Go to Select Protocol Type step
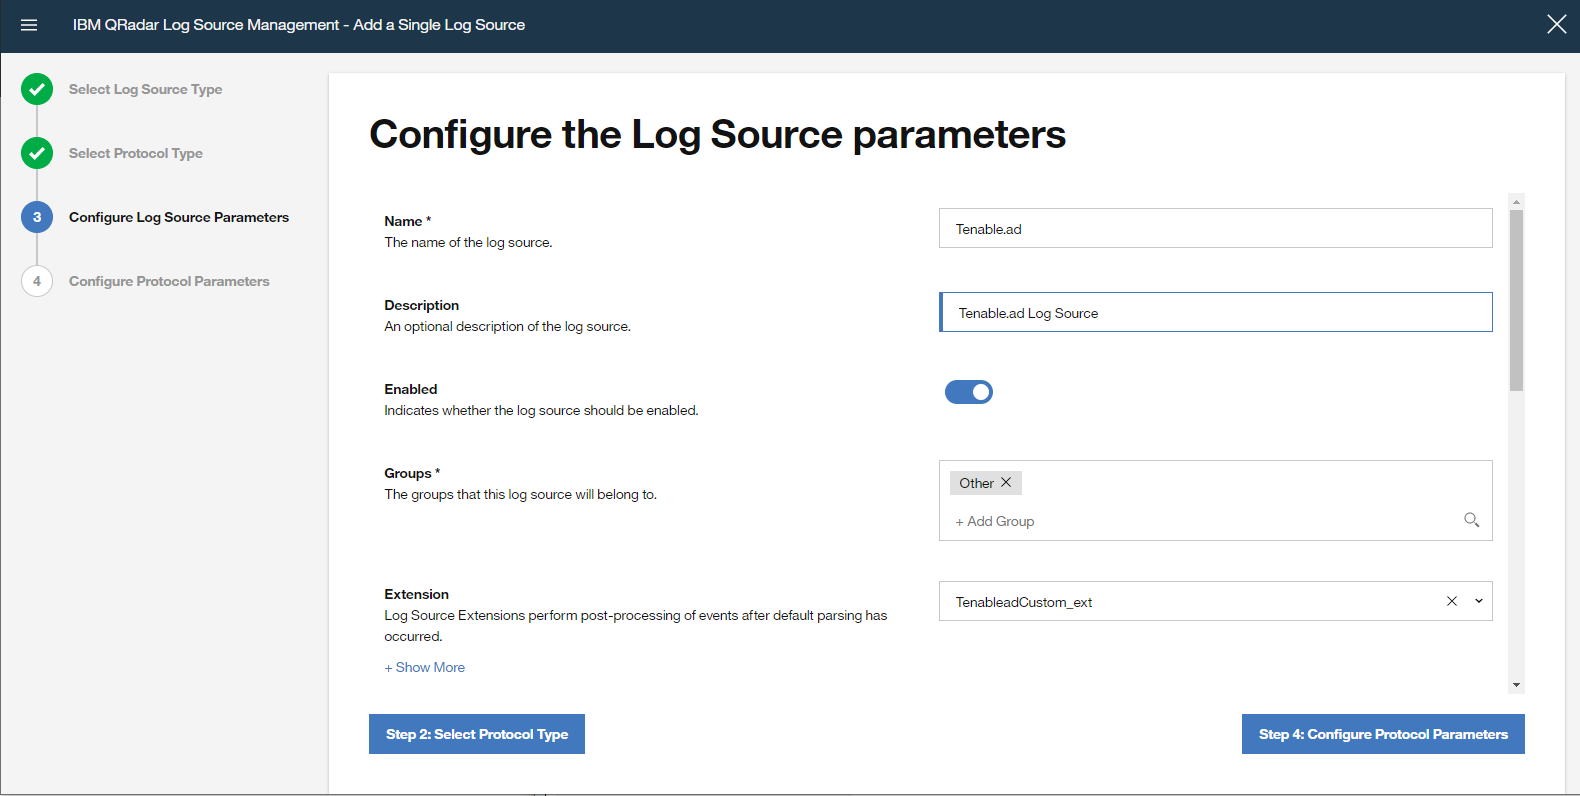 click(136, 153)
